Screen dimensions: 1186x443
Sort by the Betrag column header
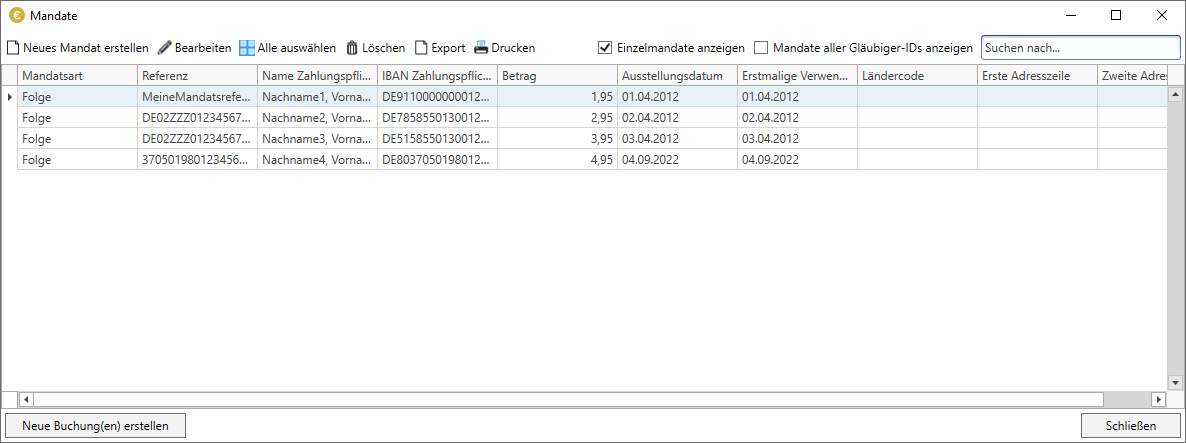[557, 76]
